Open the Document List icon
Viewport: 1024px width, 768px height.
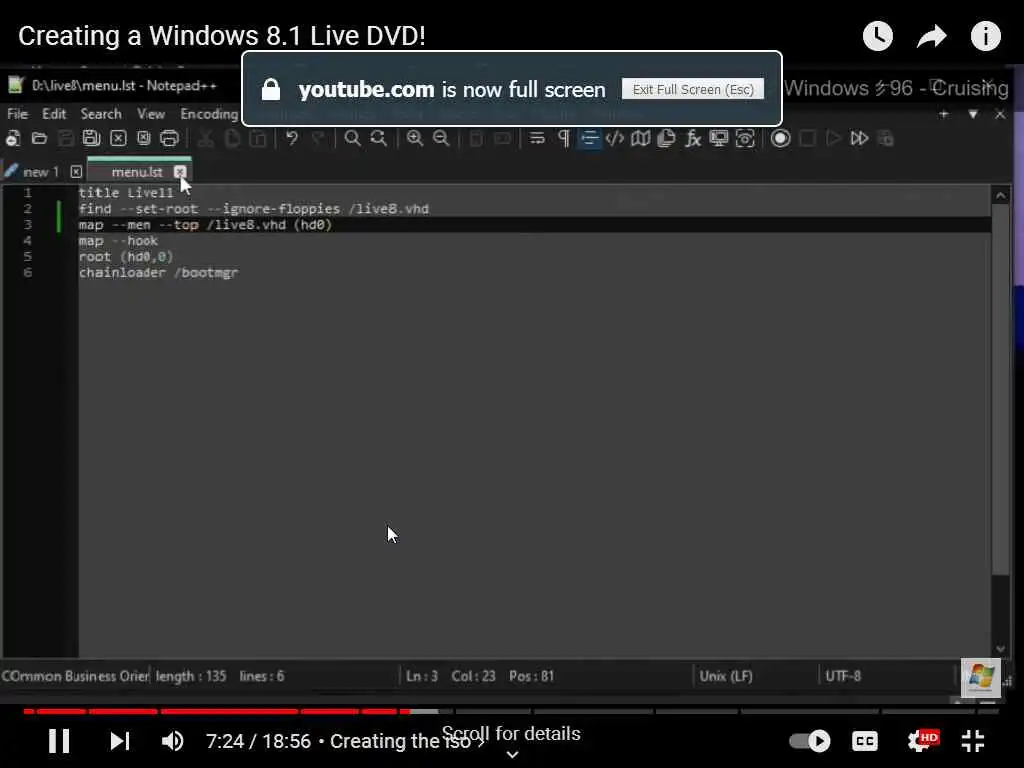[666, 138]
